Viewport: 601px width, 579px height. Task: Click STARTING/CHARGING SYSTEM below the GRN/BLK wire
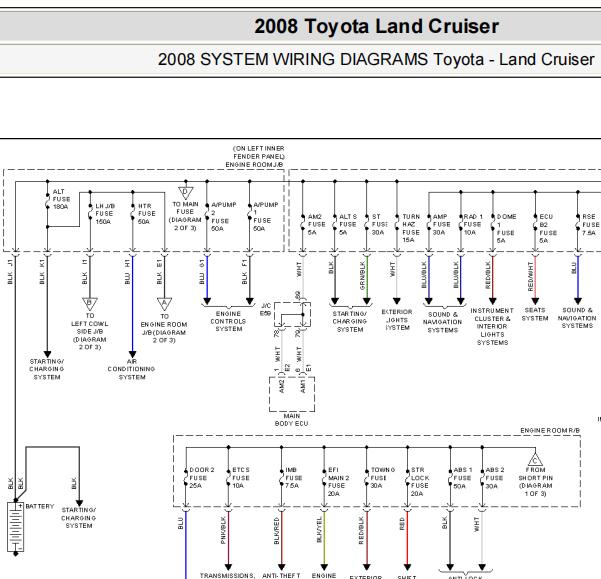[x=350, y=321]
